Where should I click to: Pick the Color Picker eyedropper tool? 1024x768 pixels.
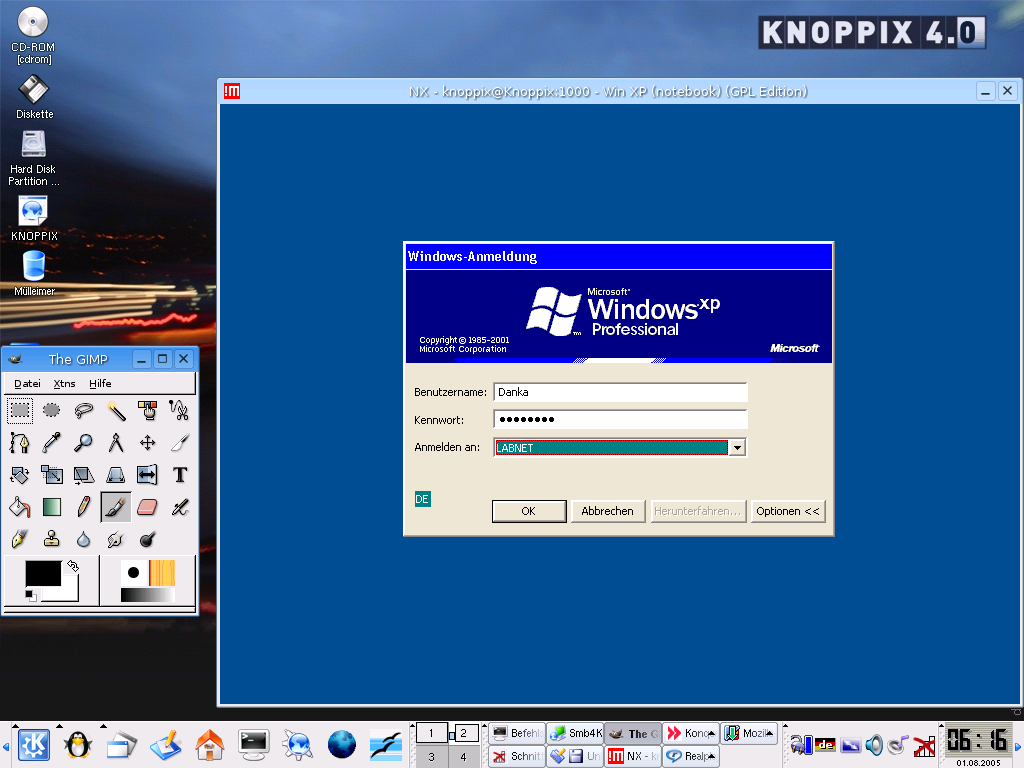pos(52,442)
